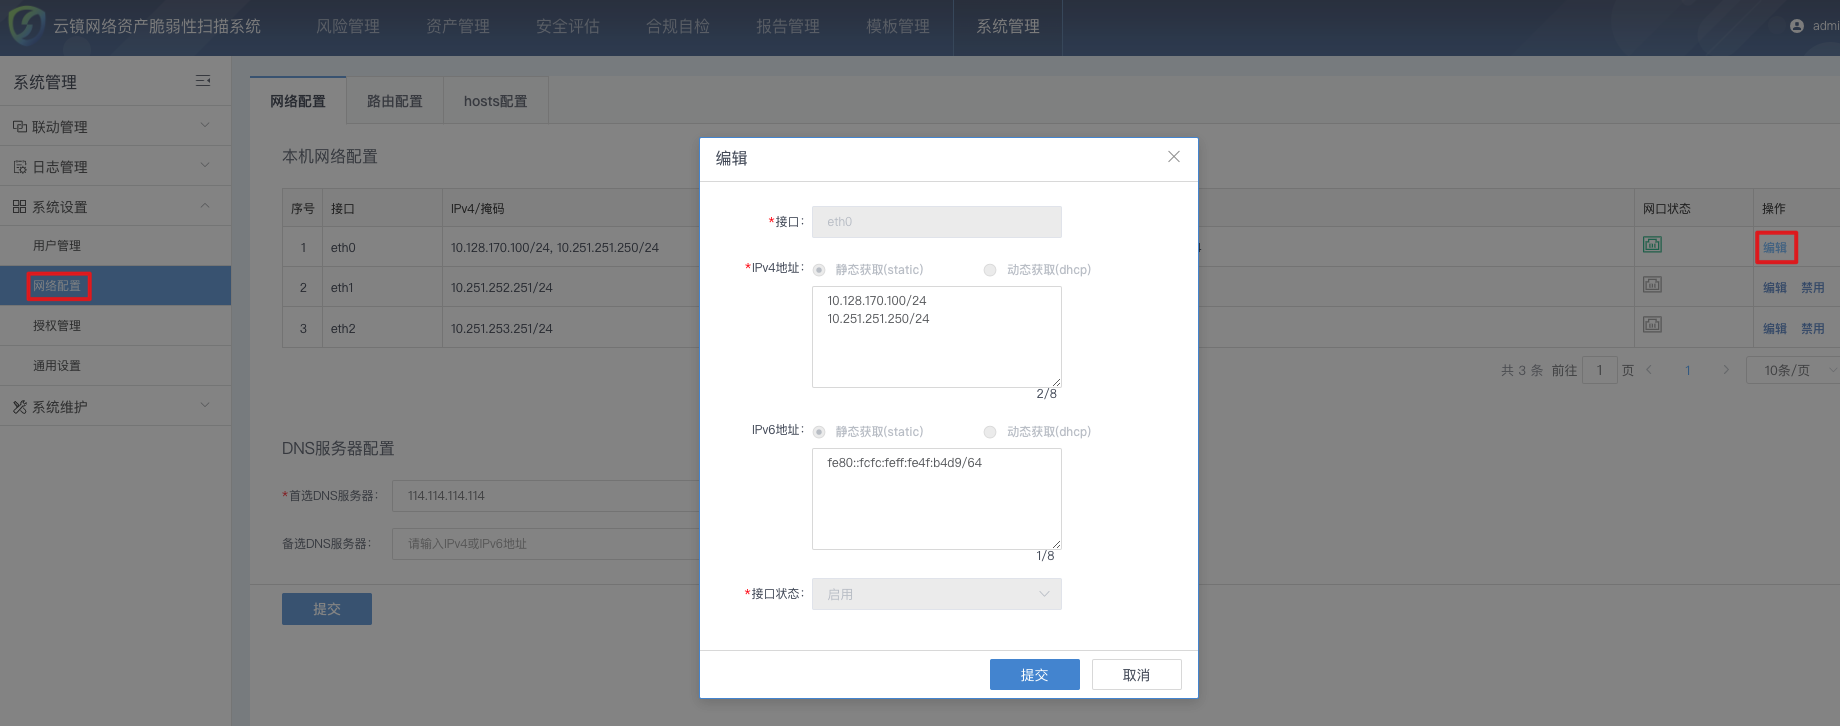This screenshot has width=1840, height=726.
Task: Click the 10.251.253.251/24 cell
Action: [501, 329]
